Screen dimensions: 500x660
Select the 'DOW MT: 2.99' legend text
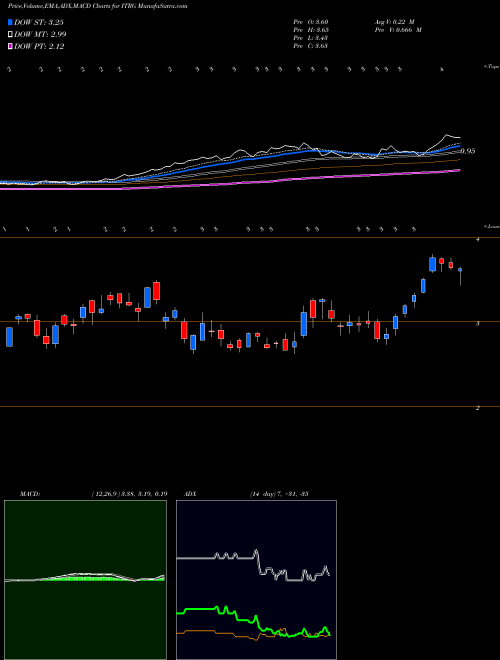click(x=40, y=34)
